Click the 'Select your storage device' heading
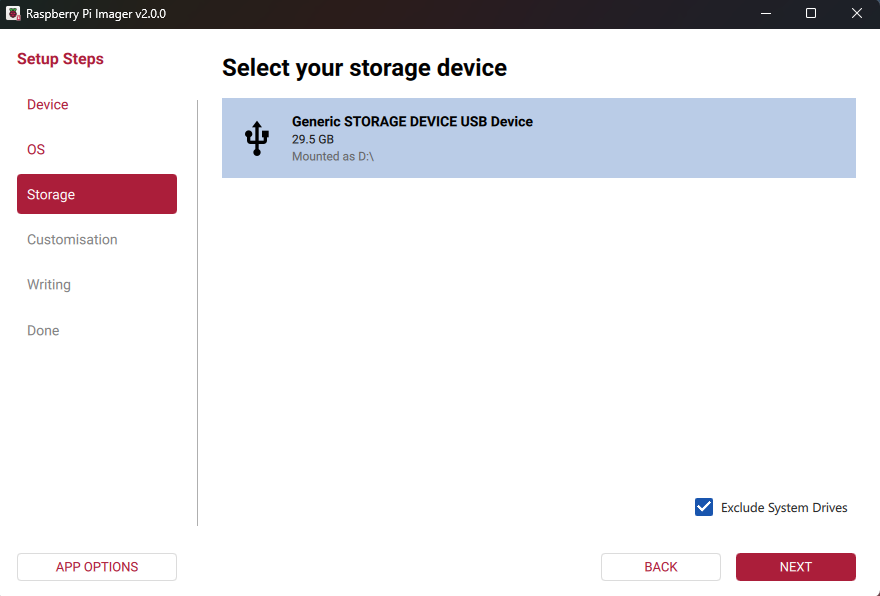This screenshot has width=880, height=596. click(x=364, y=68)
